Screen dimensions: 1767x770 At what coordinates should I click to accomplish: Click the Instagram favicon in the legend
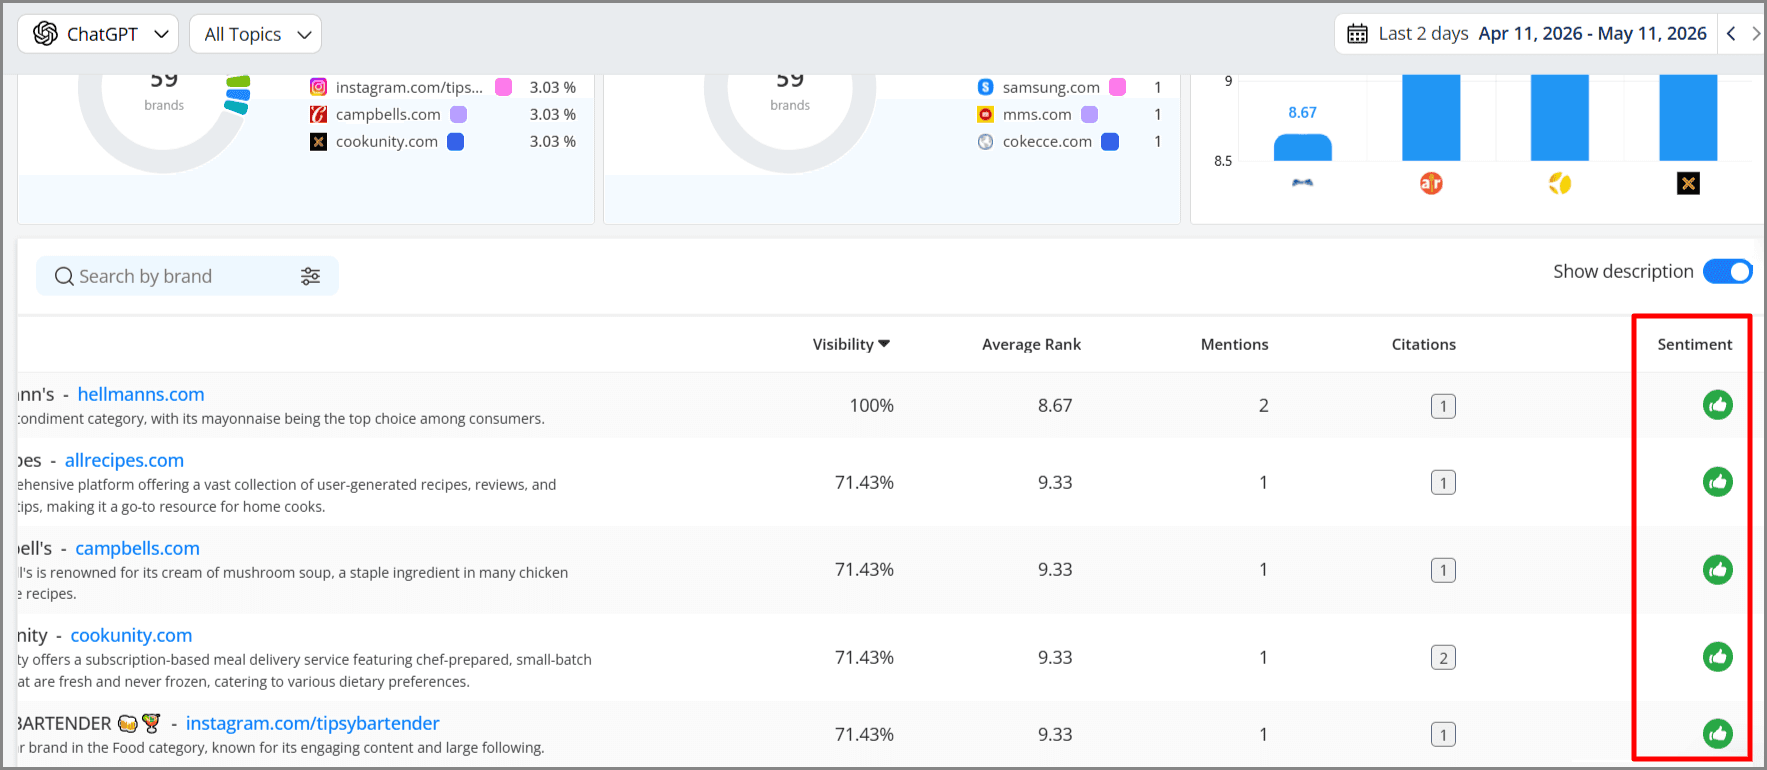point(318,87)
